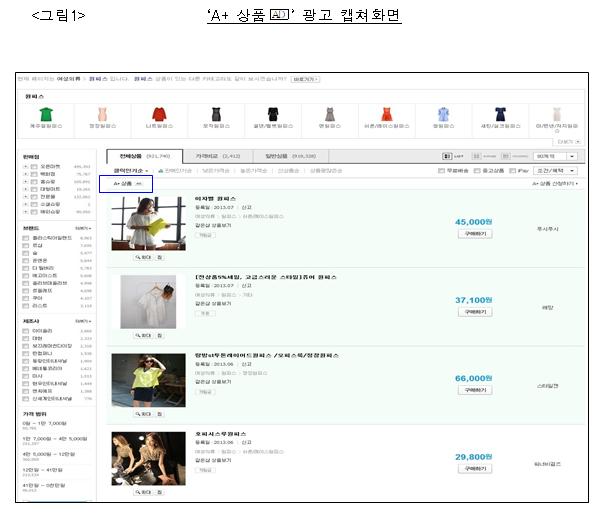The width and height of the screenshot is (598, 520).
Task: Open the 80개씩 items-per-page dropdown
Action: (555, 156)
